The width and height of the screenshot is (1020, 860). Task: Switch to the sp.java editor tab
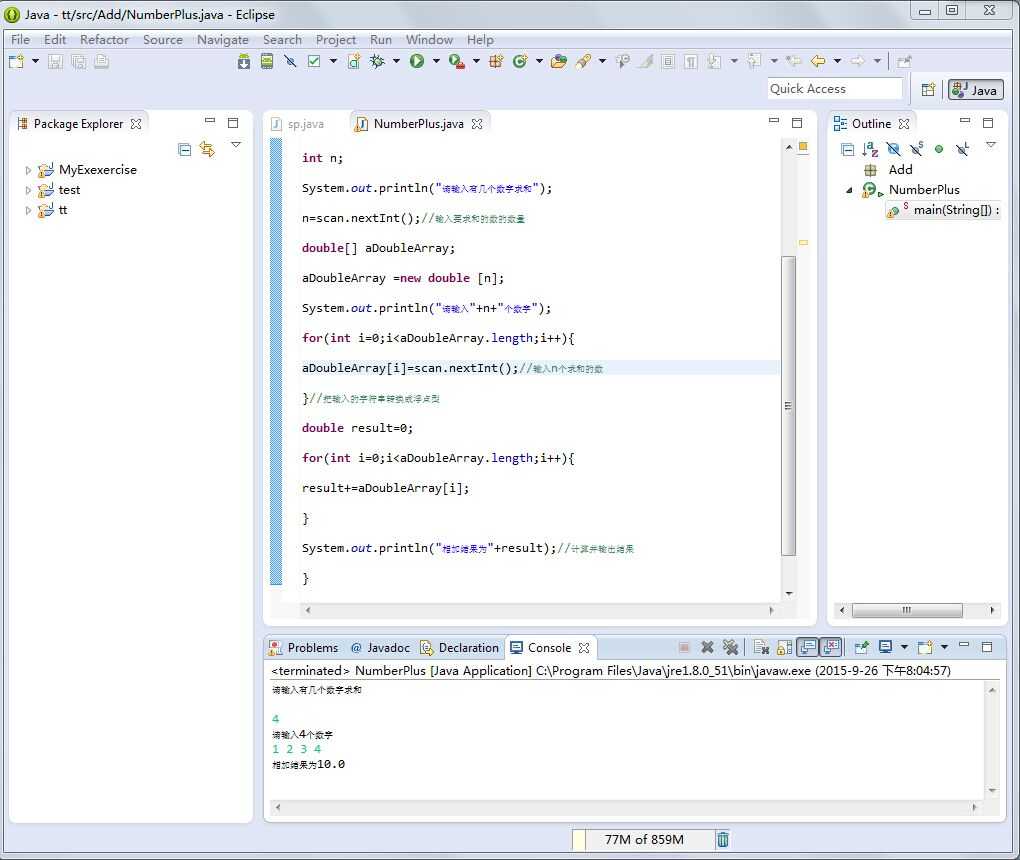pos(305,124)
